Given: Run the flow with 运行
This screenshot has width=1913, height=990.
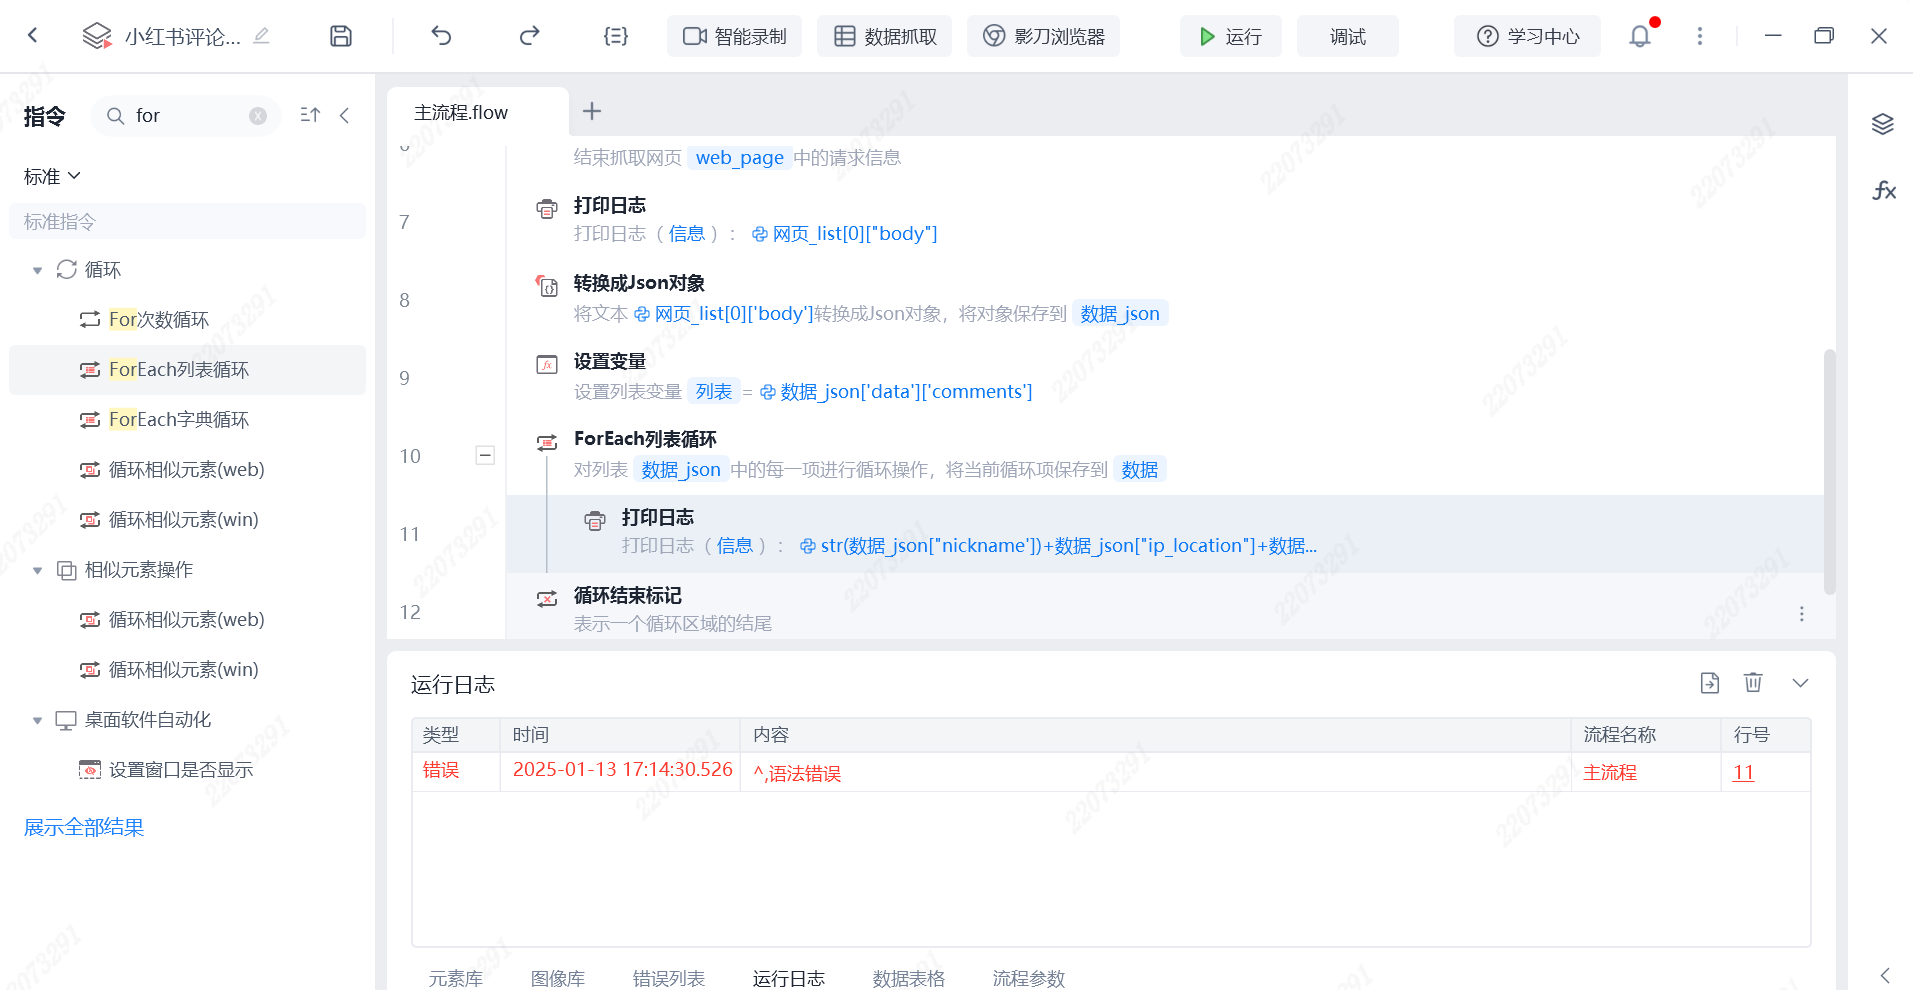Looking at the screenshot, I should click(x=1230, y=36).
